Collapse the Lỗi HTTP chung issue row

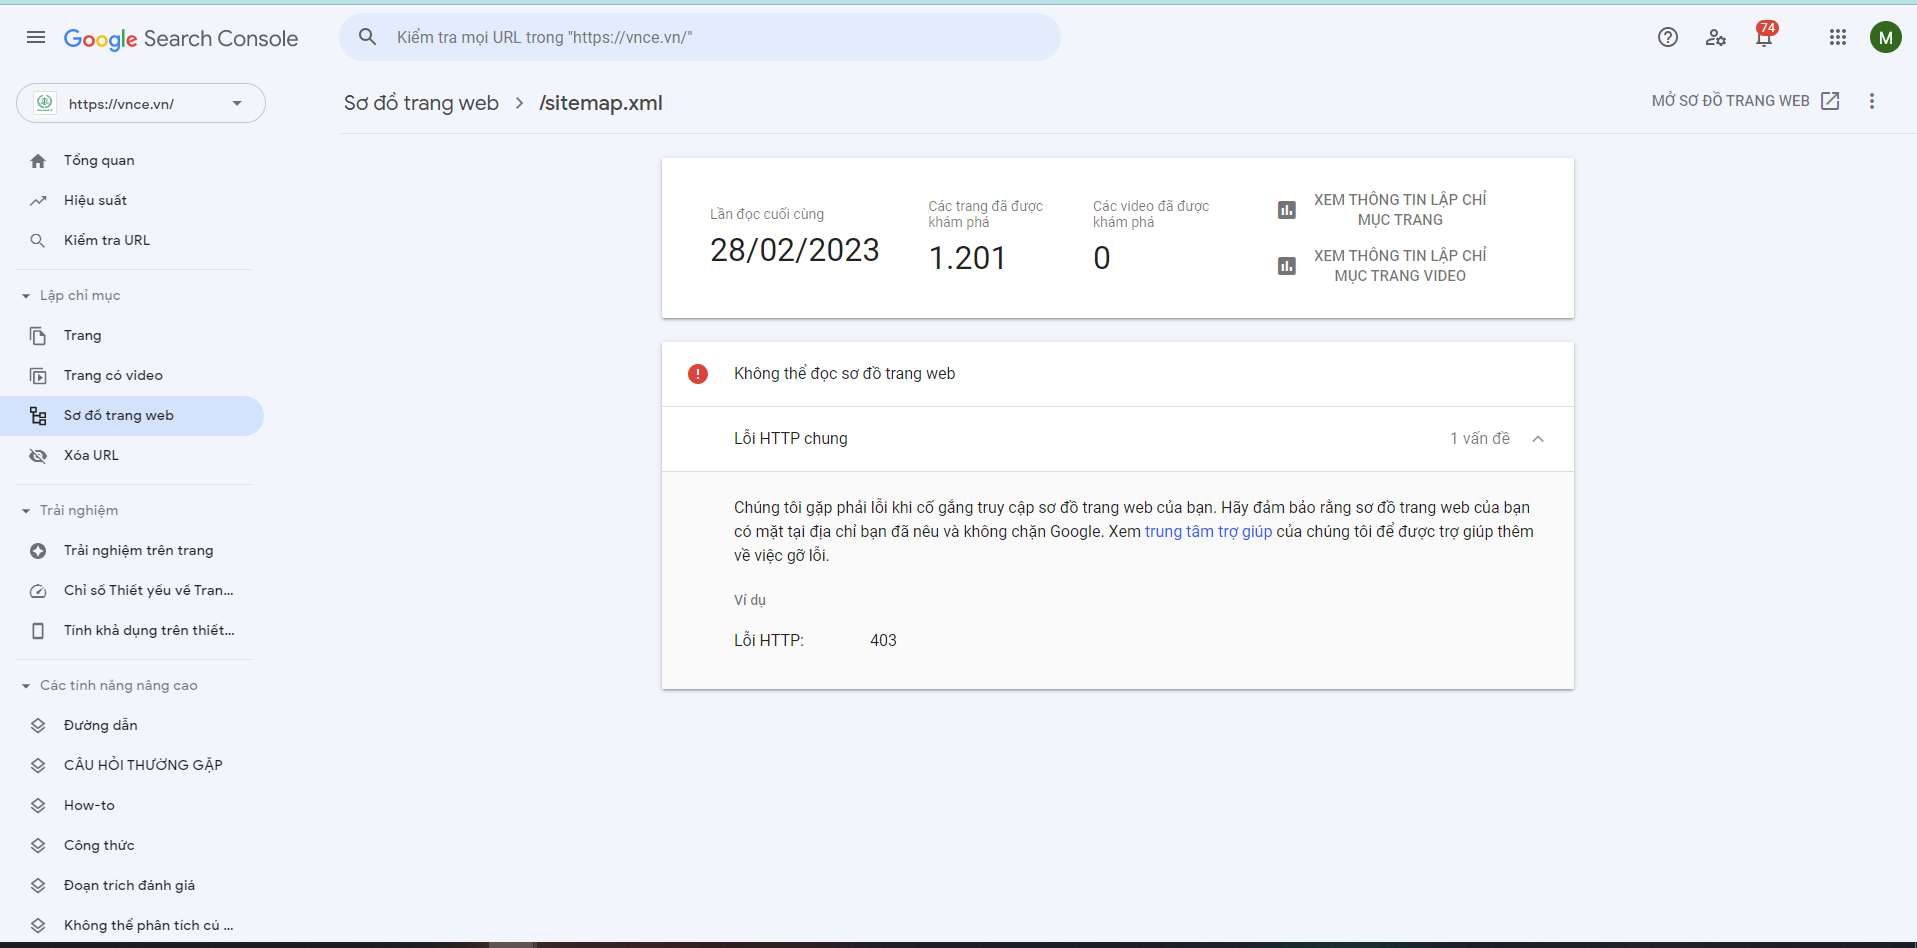pyautogui.click(x=1118, y=439)
